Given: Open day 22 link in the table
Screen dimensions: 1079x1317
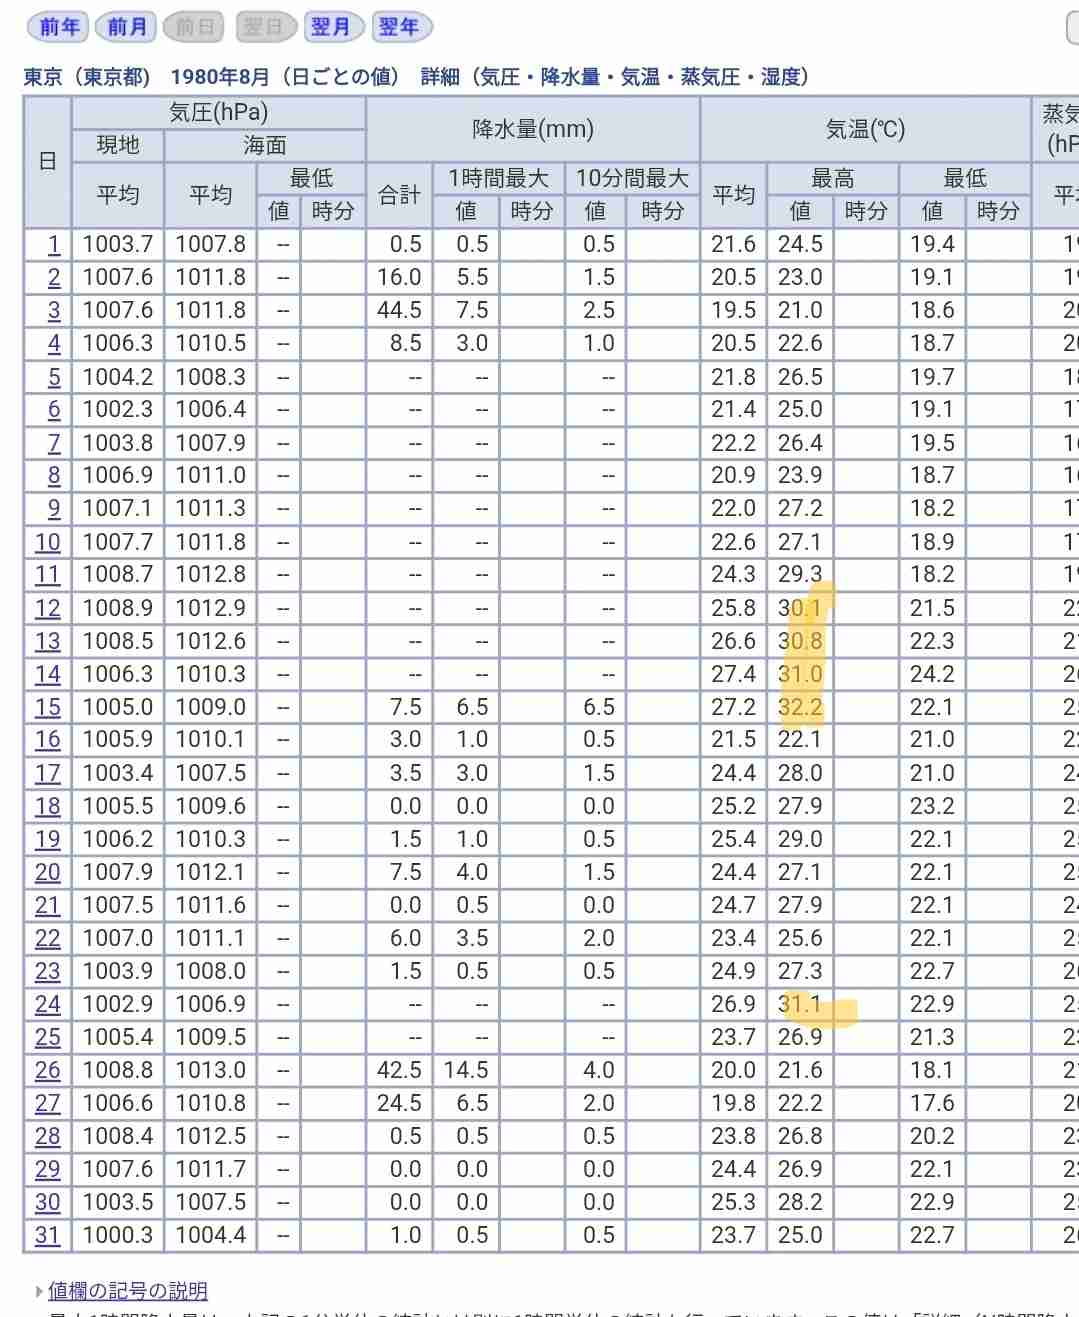Looking at the screenshot, I should tap(48, 938).
